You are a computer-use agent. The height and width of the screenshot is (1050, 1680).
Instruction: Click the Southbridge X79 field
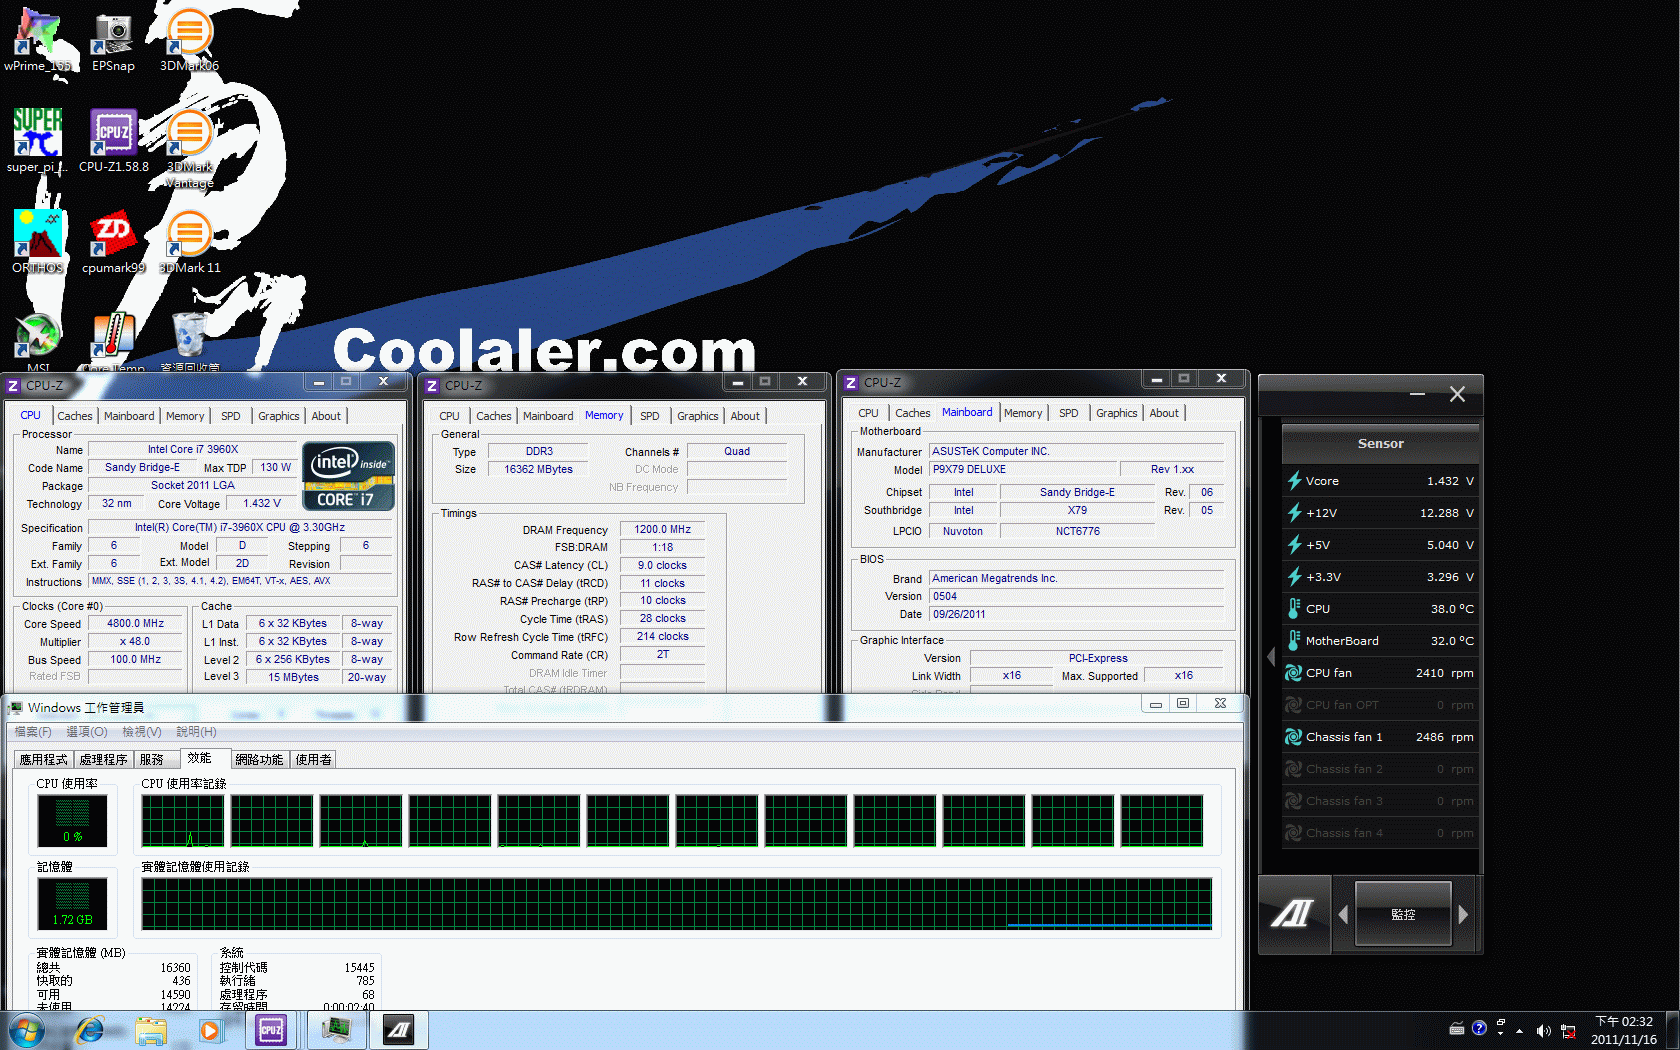coord(1077,510)
